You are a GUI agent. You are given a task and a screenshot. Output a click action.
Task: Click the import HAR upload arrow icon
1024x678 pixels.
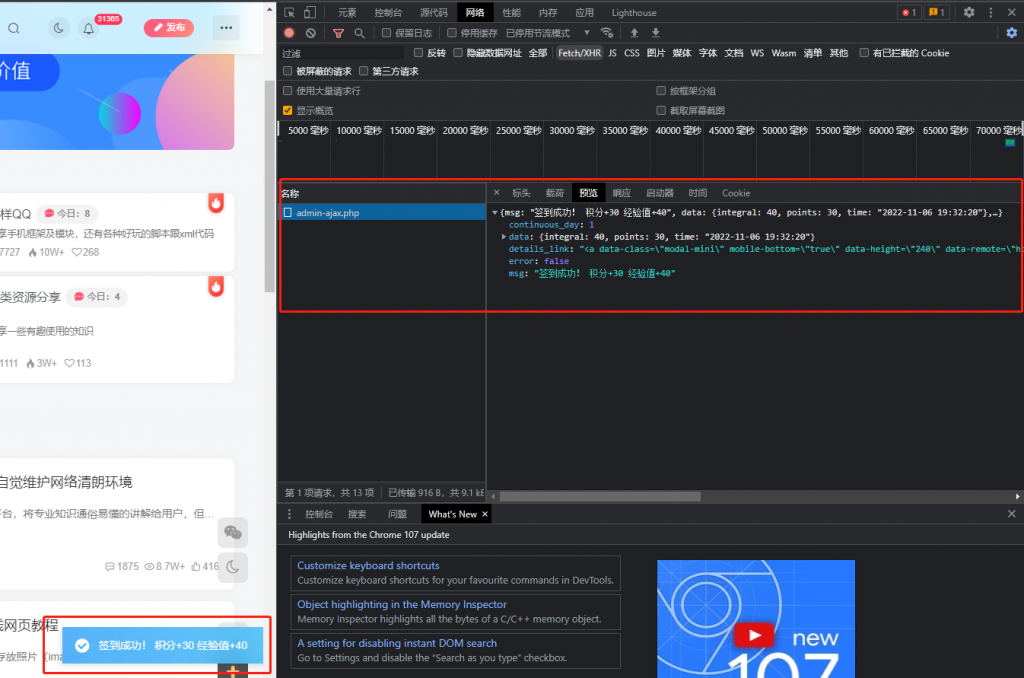634,33
